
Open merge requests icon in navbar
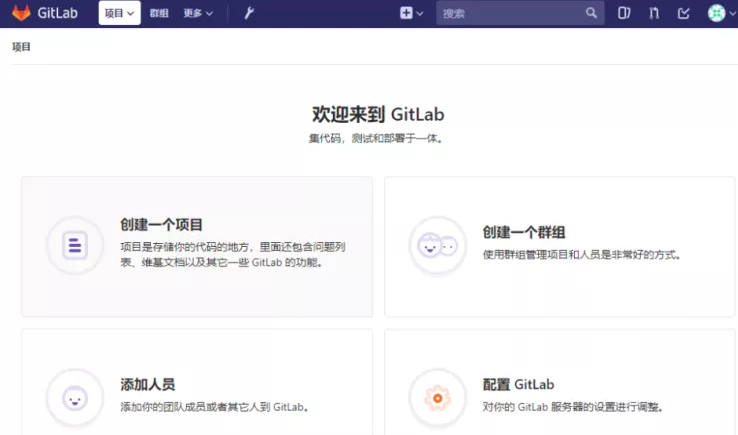[x=654, y=13]
